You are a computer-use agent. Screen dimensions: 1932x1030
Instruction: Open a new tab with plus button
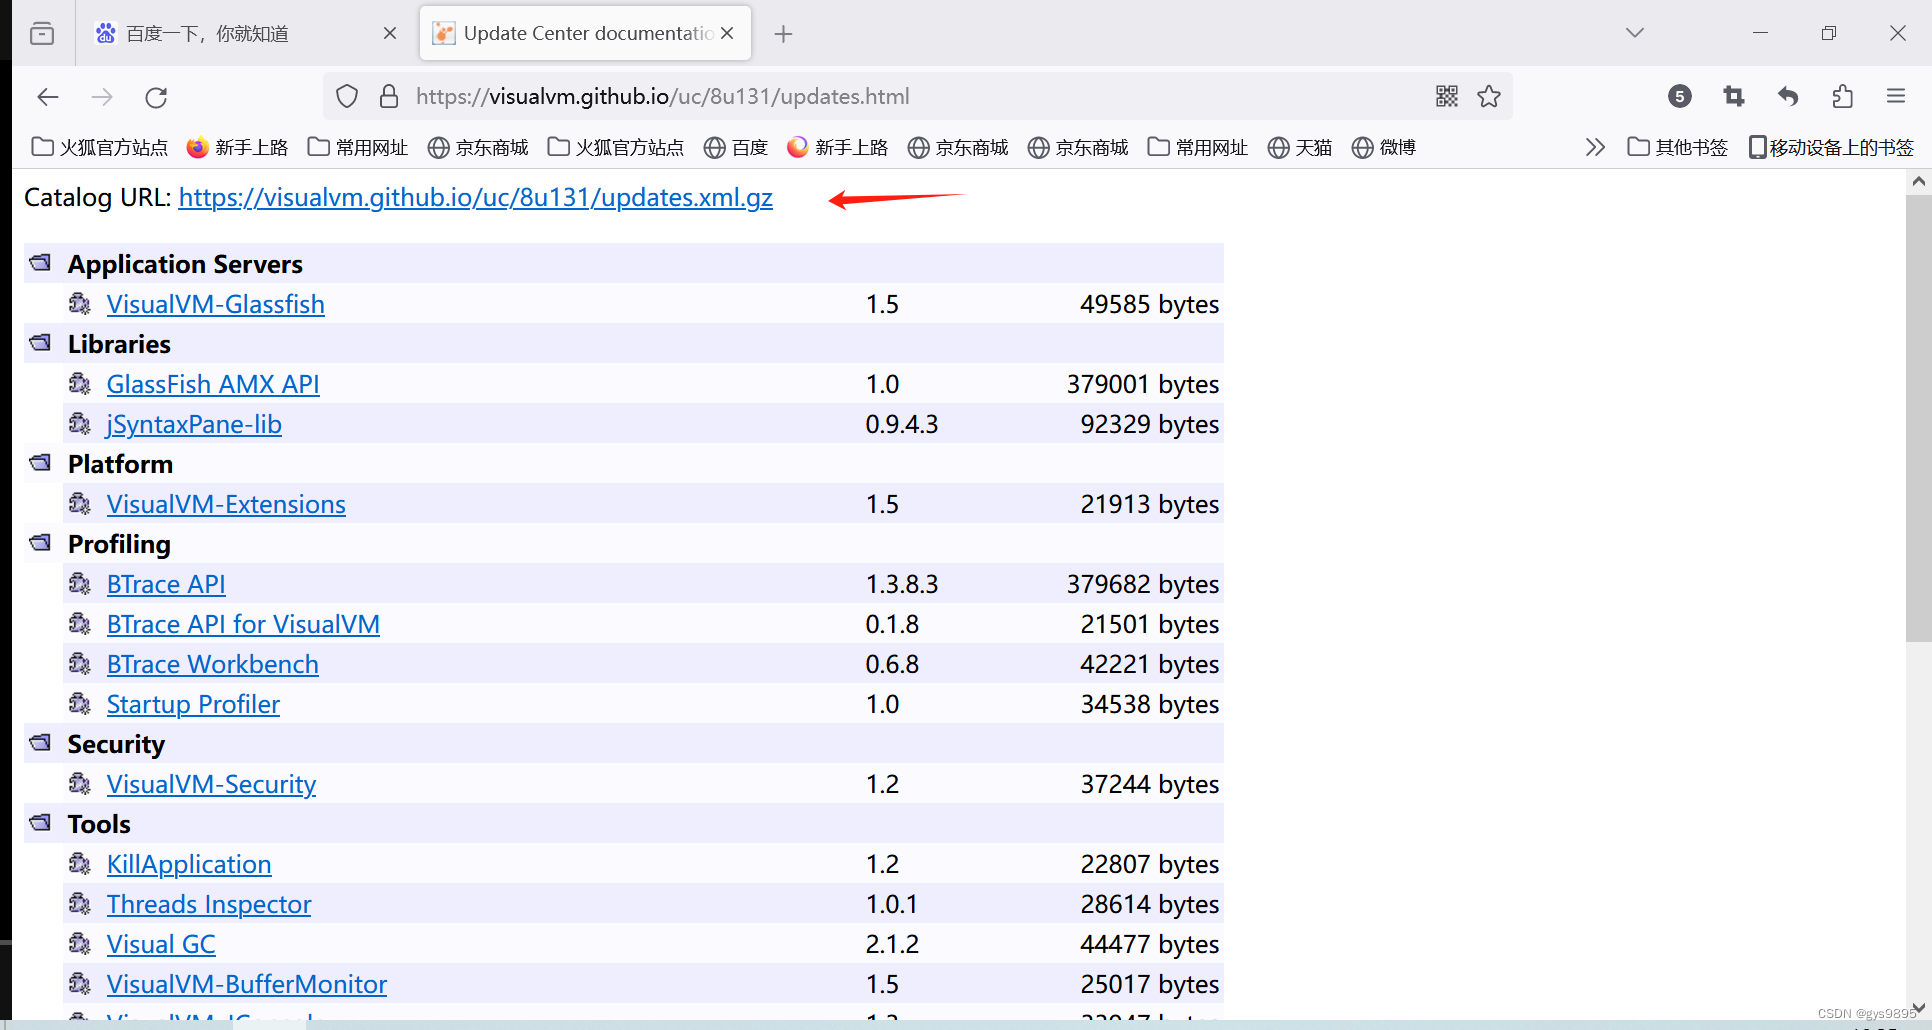click(784, 34)
